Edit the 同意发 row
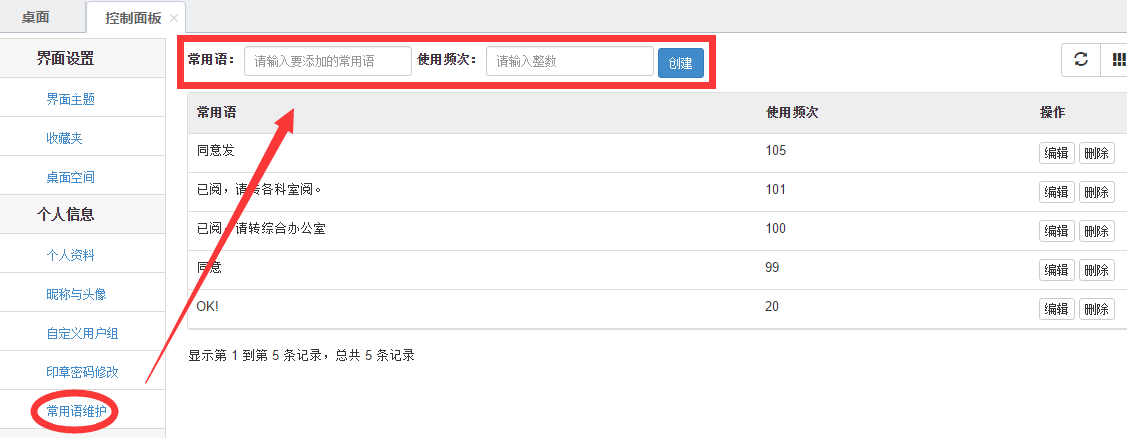1127x438 pixels. (x=1057, y=153)
